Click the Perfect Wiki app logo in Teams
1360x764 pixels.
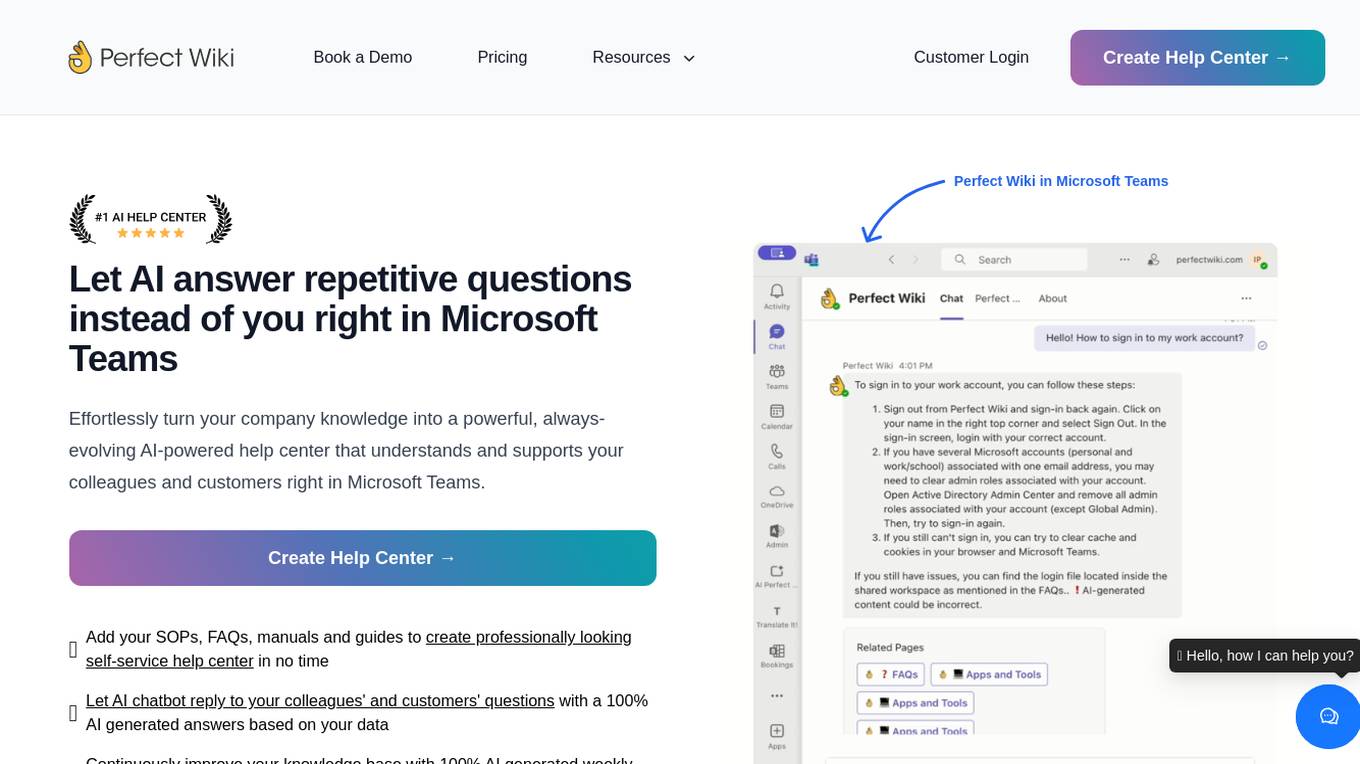pos(829,298)
